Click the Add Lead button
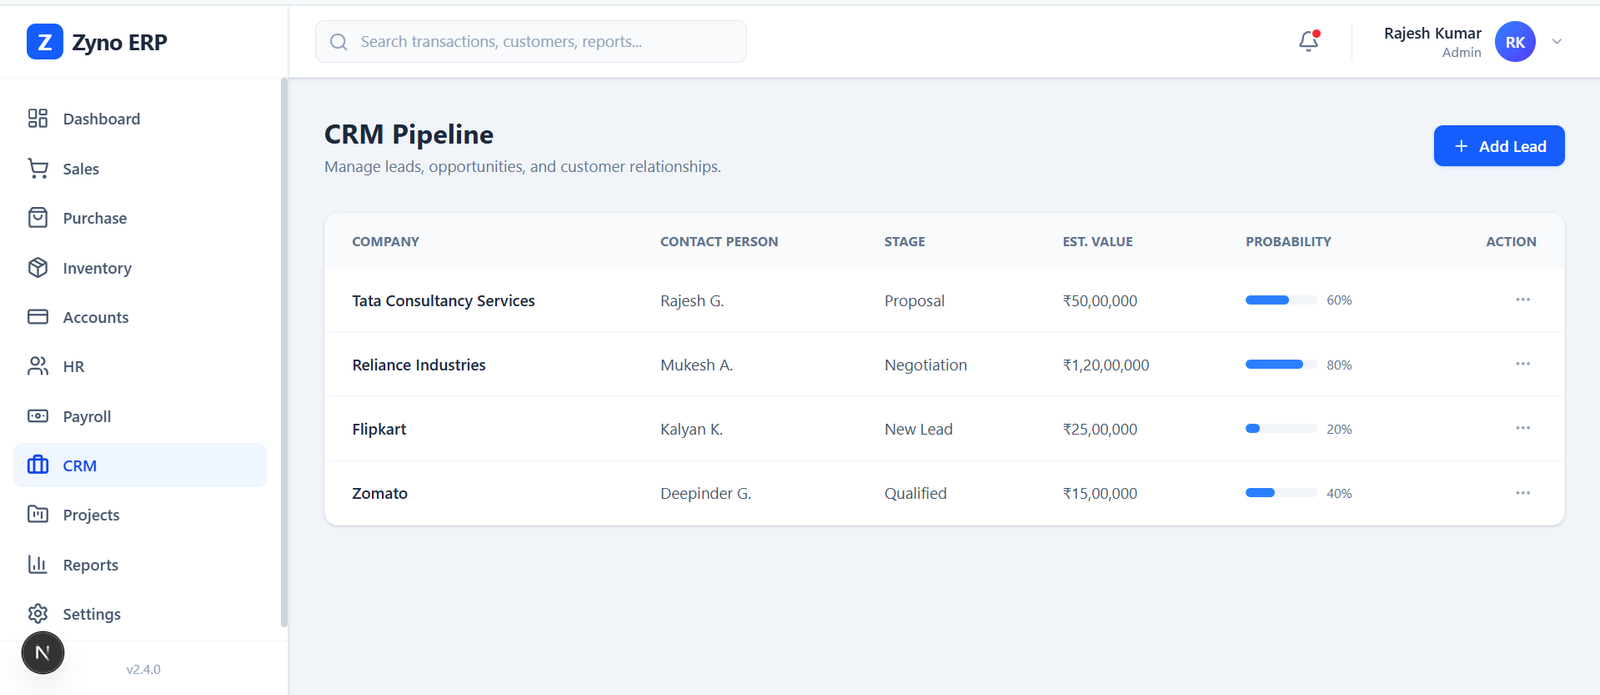Viewport: 1600px width, 695px height. pos(1498,146)
